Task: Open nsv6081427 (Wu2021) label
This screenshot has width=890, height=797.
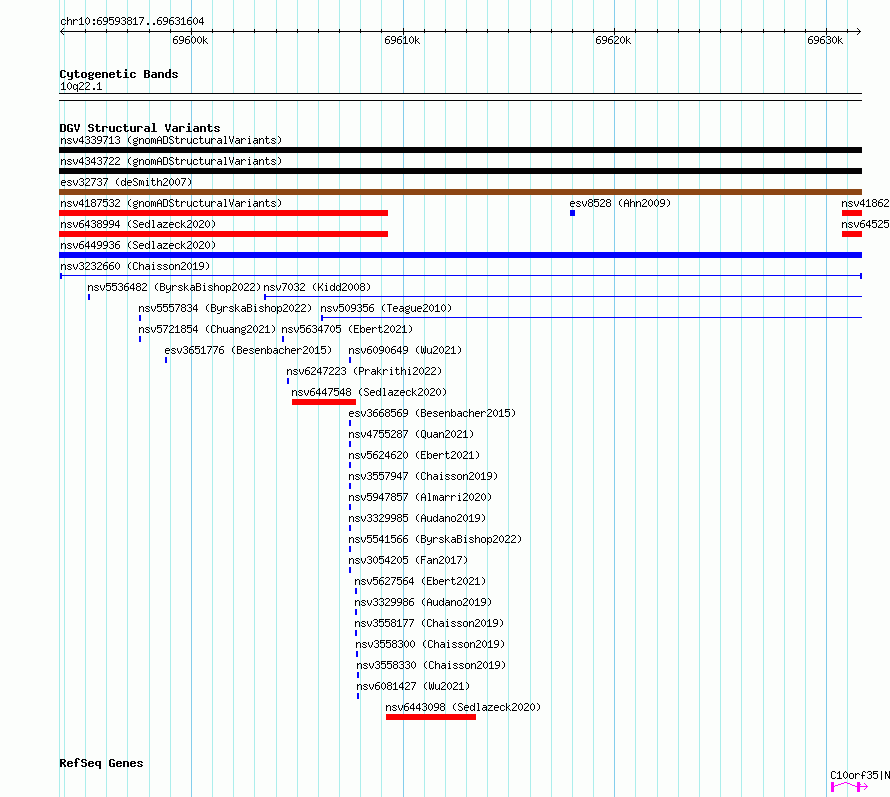Action: (x=413, y=686)
